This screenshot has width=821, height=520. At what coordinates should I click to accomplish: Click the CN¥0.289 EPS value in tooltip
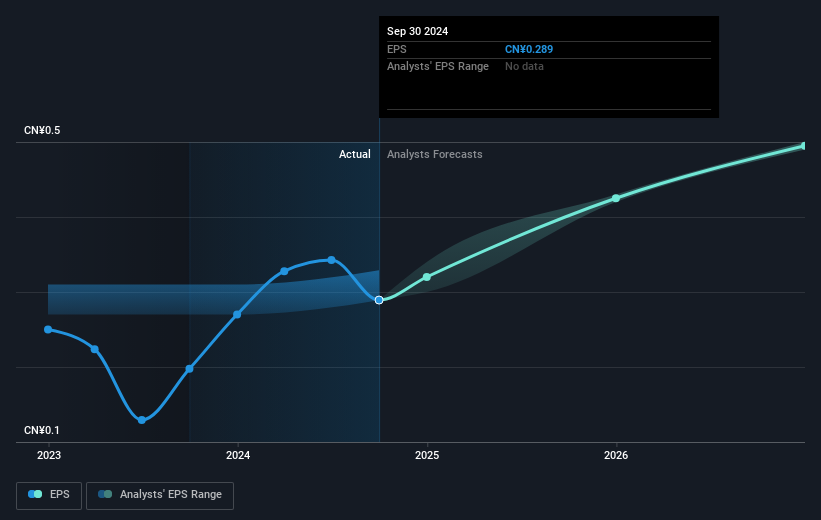[x=529, y=49]
